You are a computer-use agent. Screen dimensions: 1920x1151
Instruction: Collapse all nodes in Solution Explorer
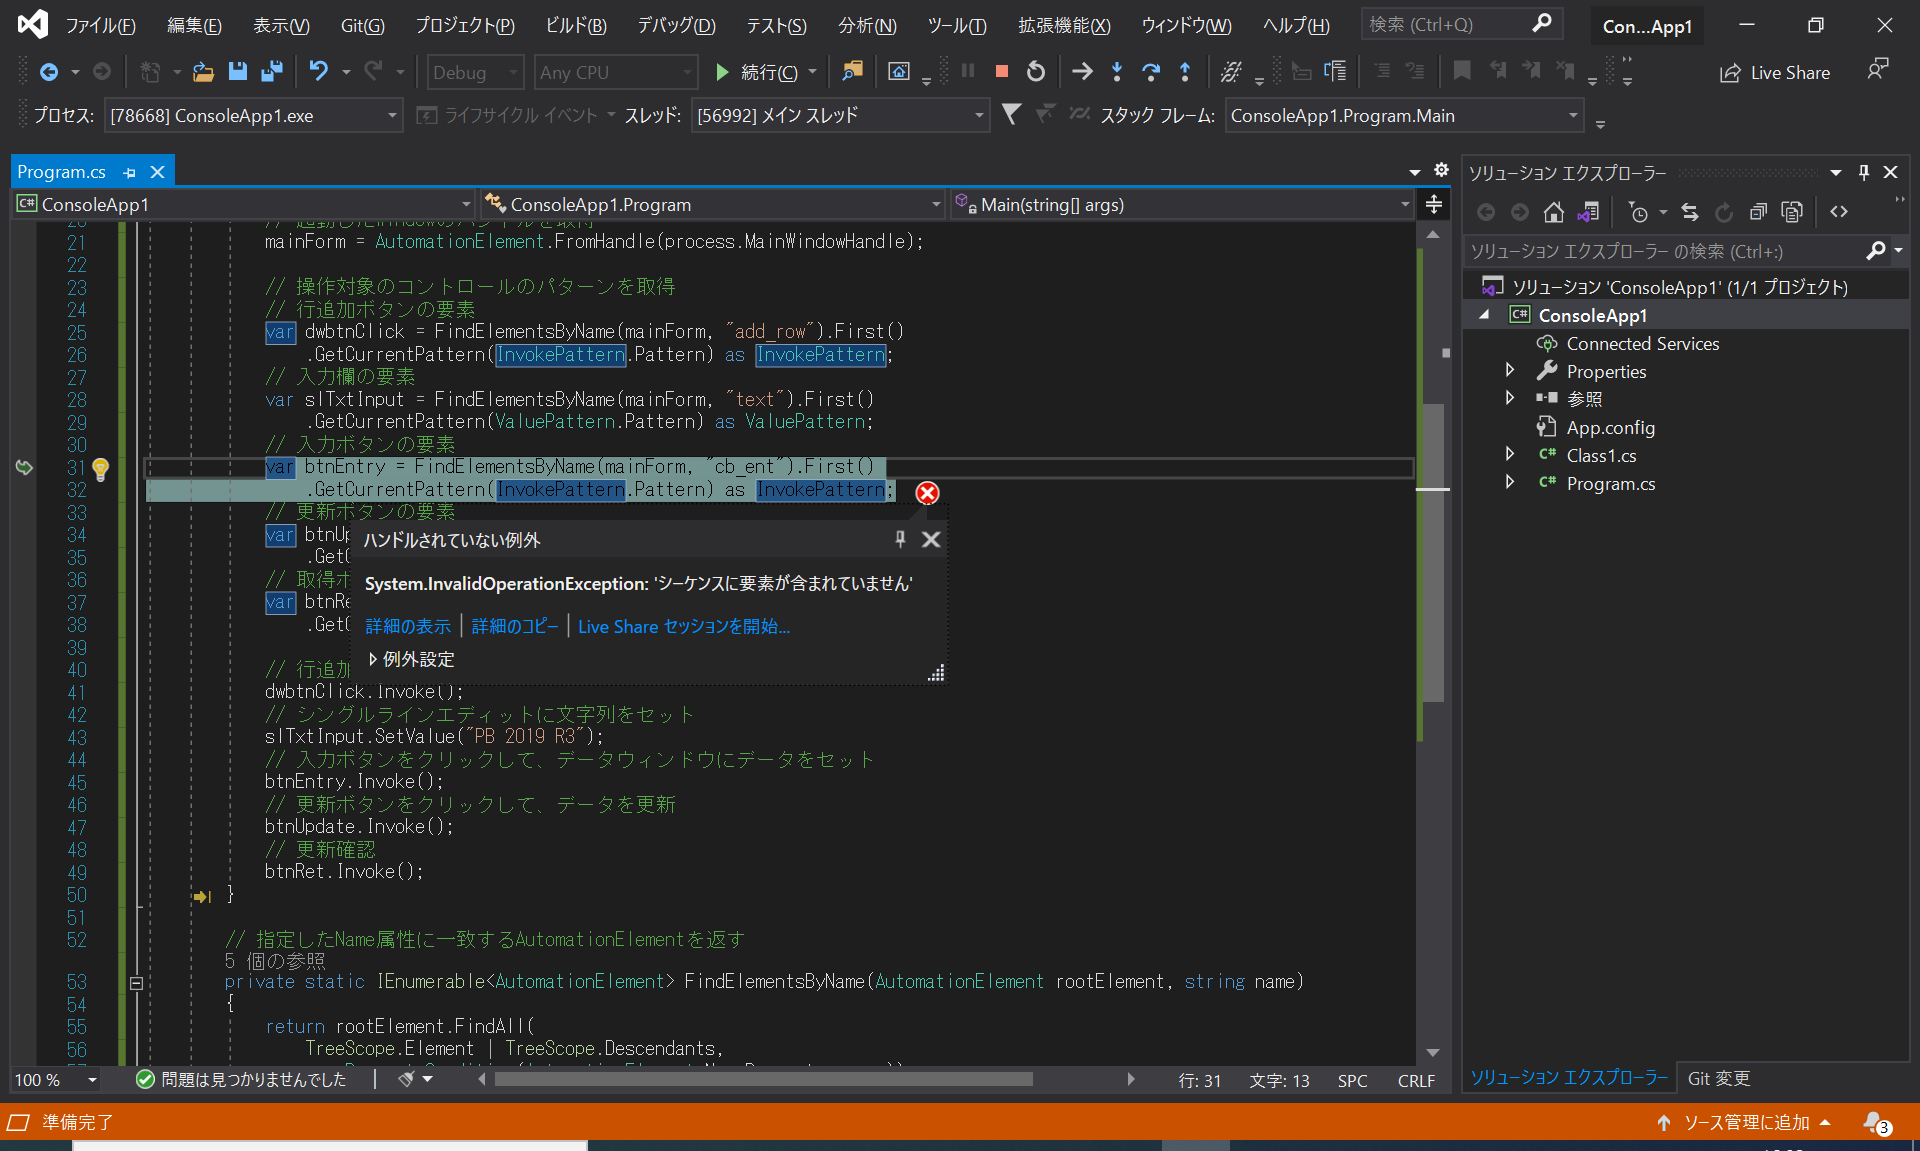point(1758,212)
